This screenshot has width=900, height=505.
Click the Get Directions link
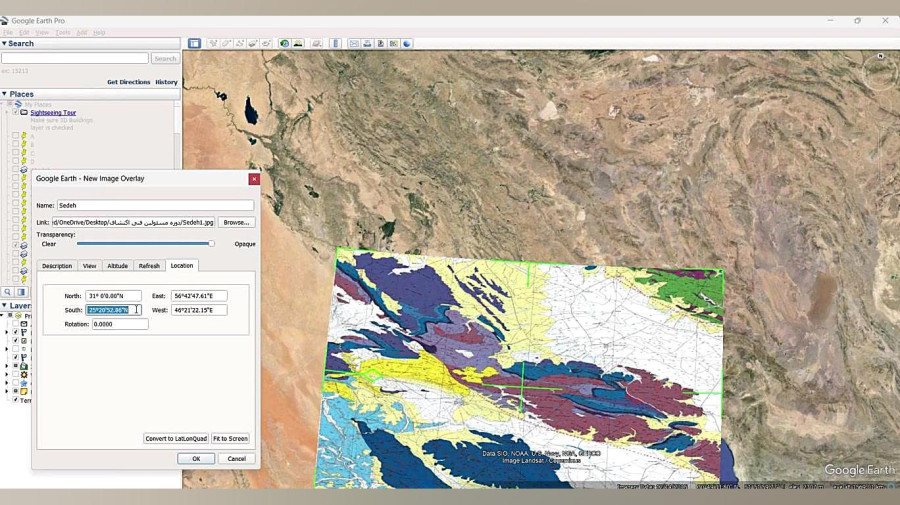point(129,82)
